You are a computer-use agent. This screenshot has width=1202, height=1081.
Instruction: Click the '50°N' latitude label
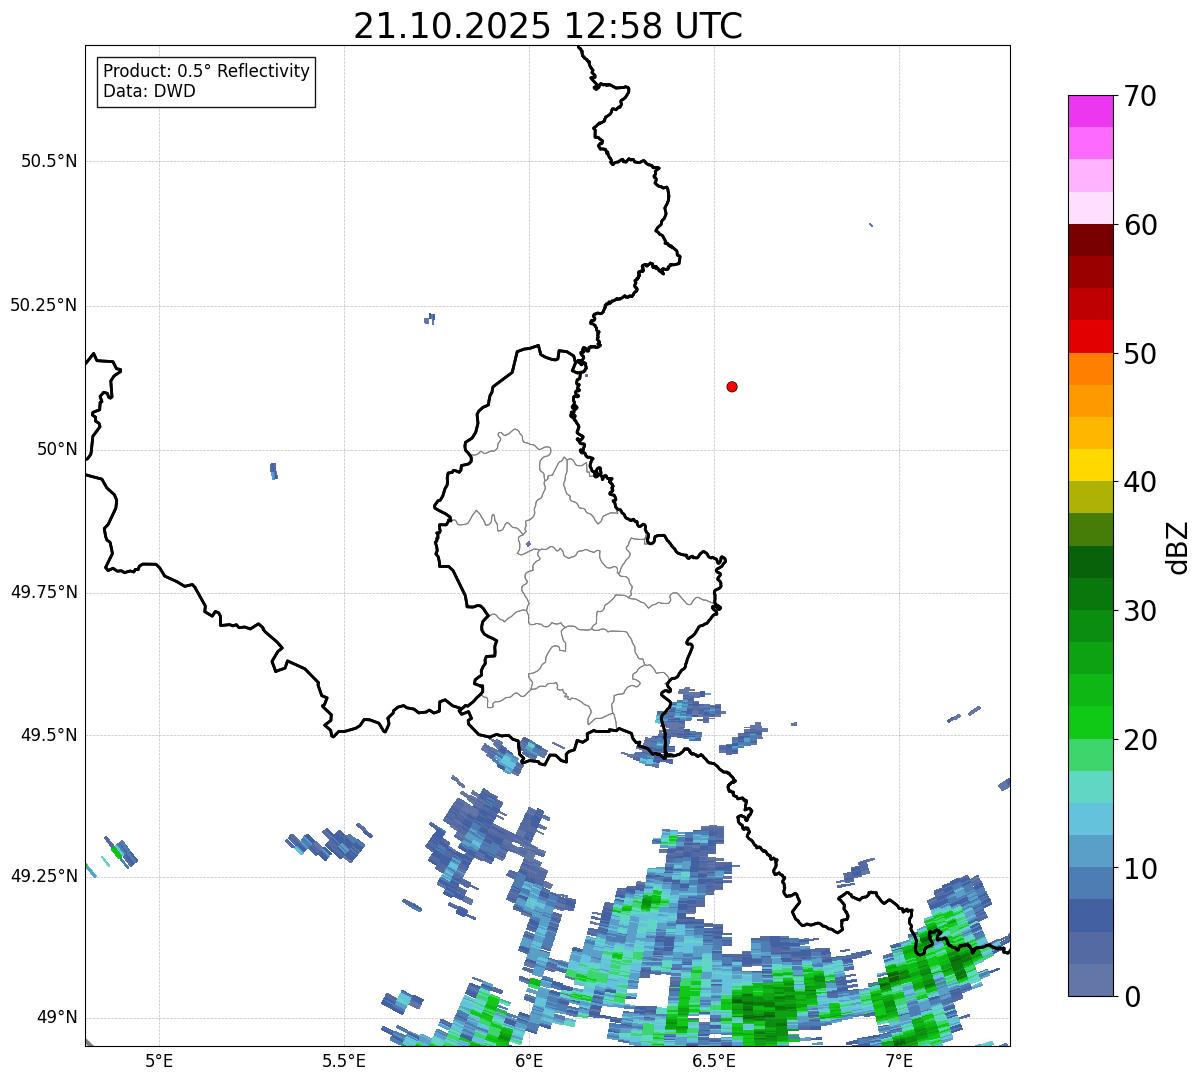click(x=57, y=449)
